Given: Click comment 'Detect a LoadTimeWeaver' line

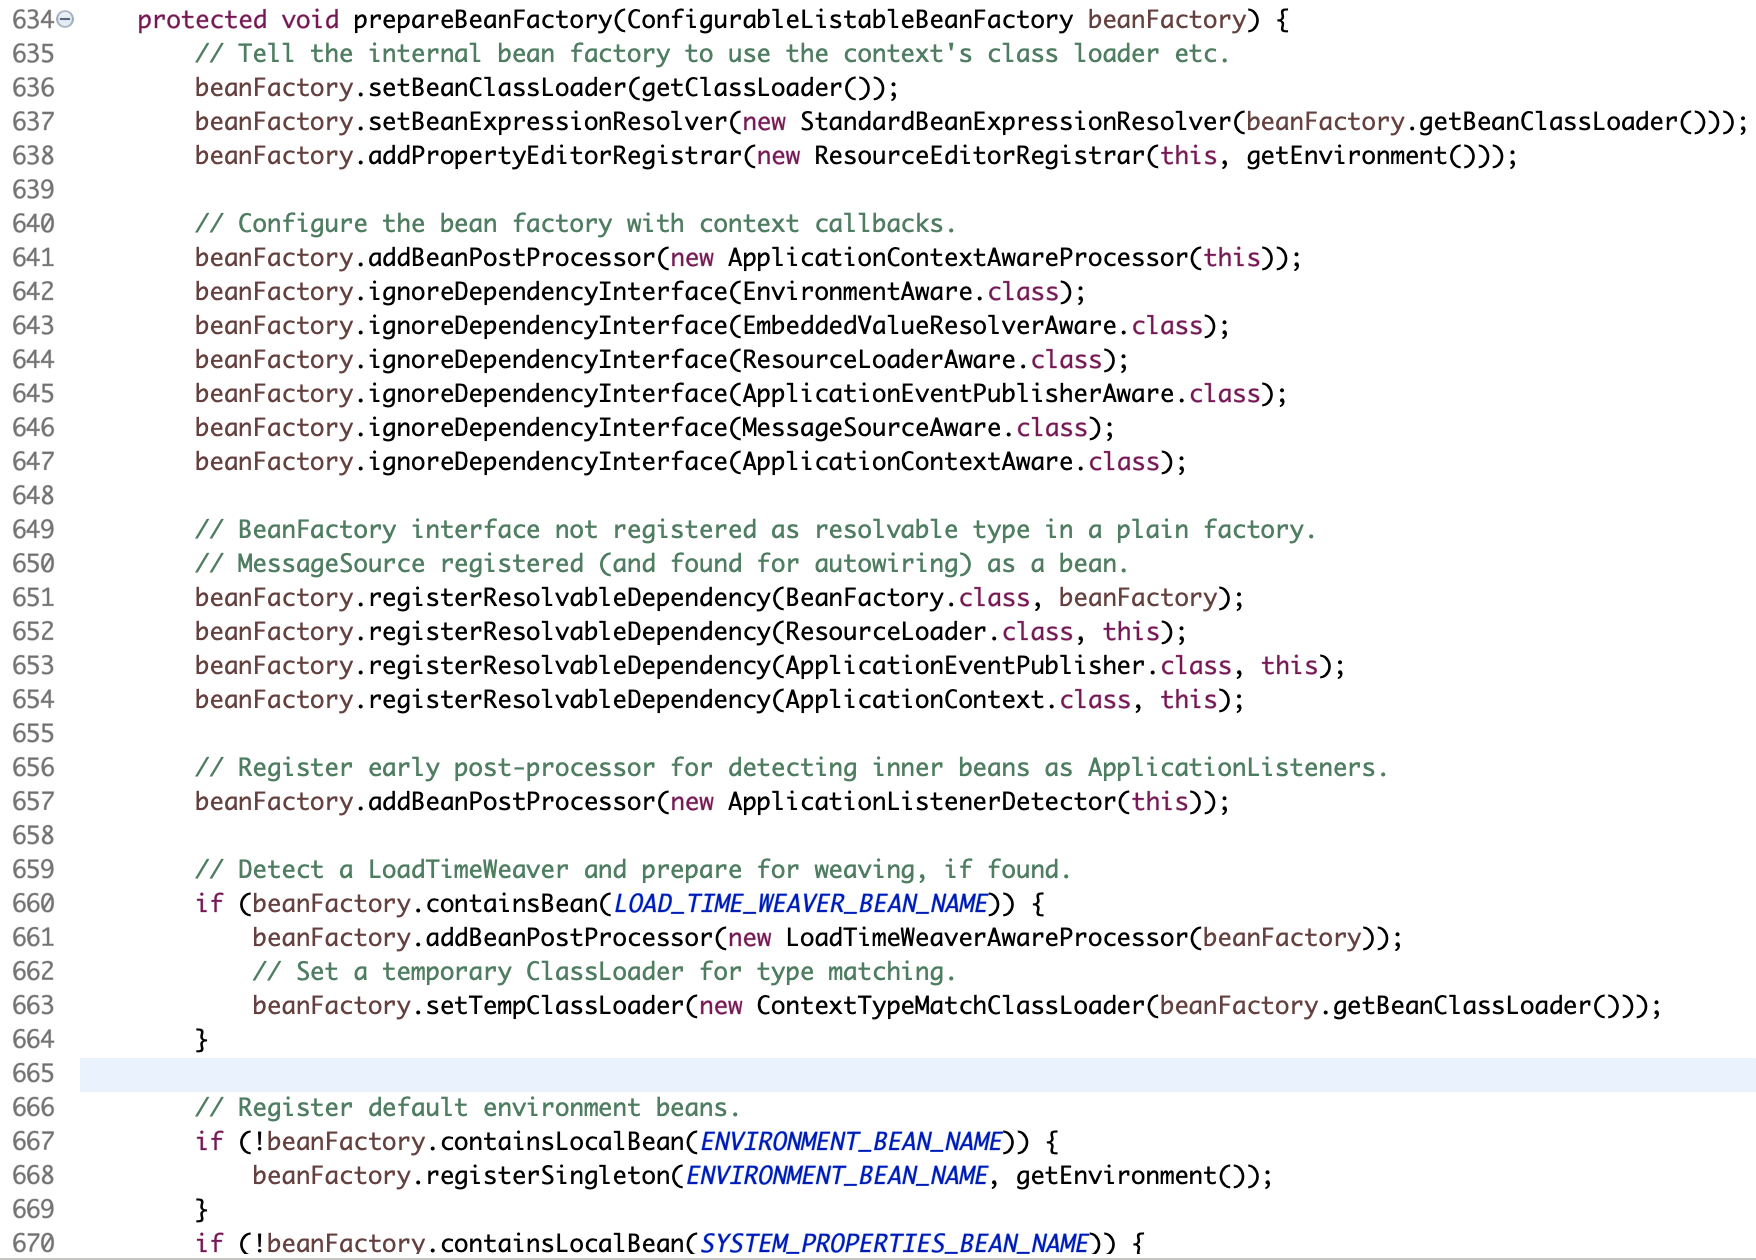Looking at the screenshot, I should pos(633,870).
